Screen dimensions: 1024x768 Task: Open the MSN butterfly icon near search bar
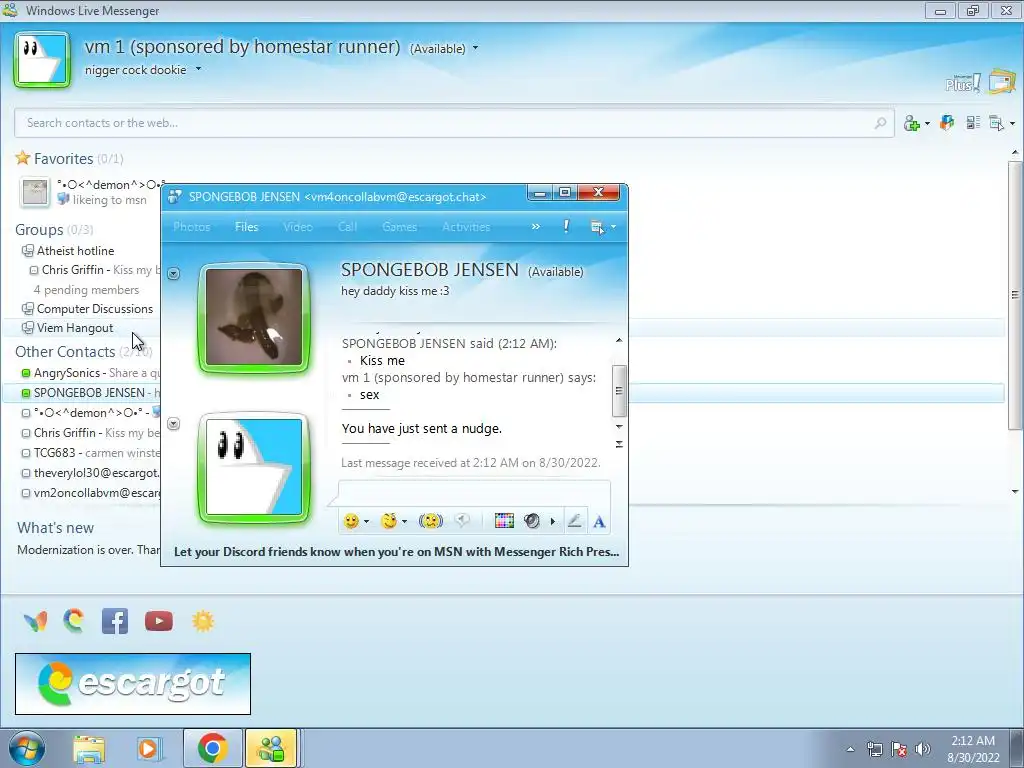947,123
